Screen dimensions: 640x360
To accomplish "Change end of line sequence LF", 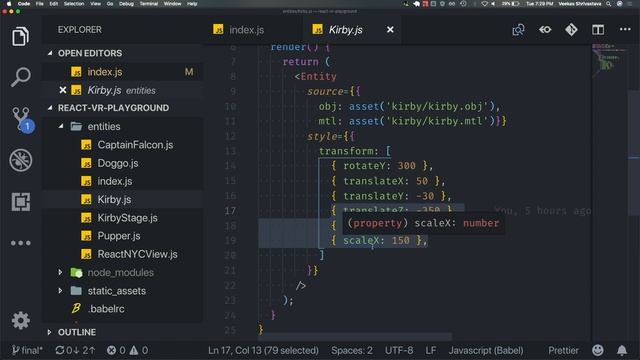I will [x=431, y=350].
